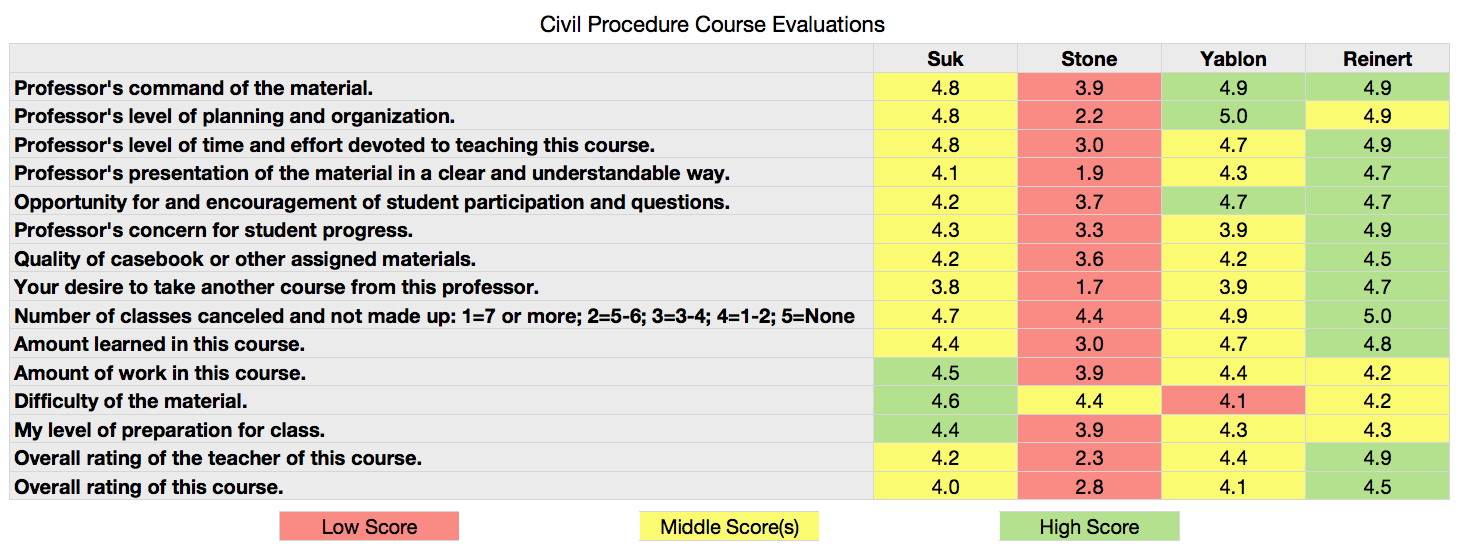Select the Reinert column header
The image size is (1460, 555).
point(1377,59)
